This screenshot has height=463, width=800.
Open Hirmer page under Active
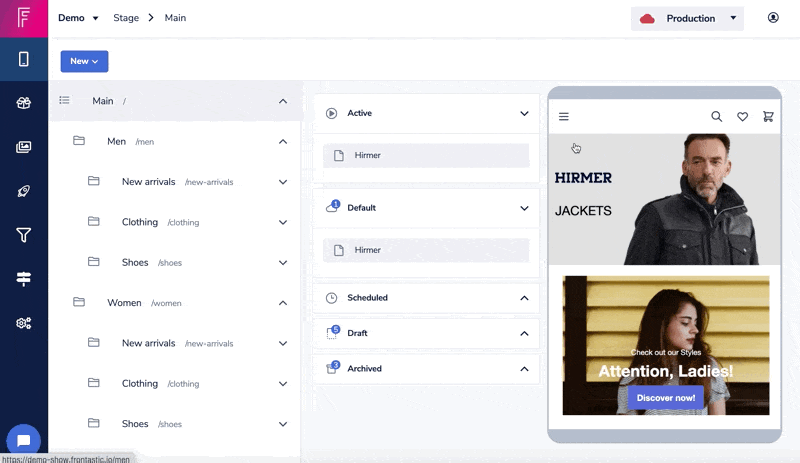tap(426, 155)
